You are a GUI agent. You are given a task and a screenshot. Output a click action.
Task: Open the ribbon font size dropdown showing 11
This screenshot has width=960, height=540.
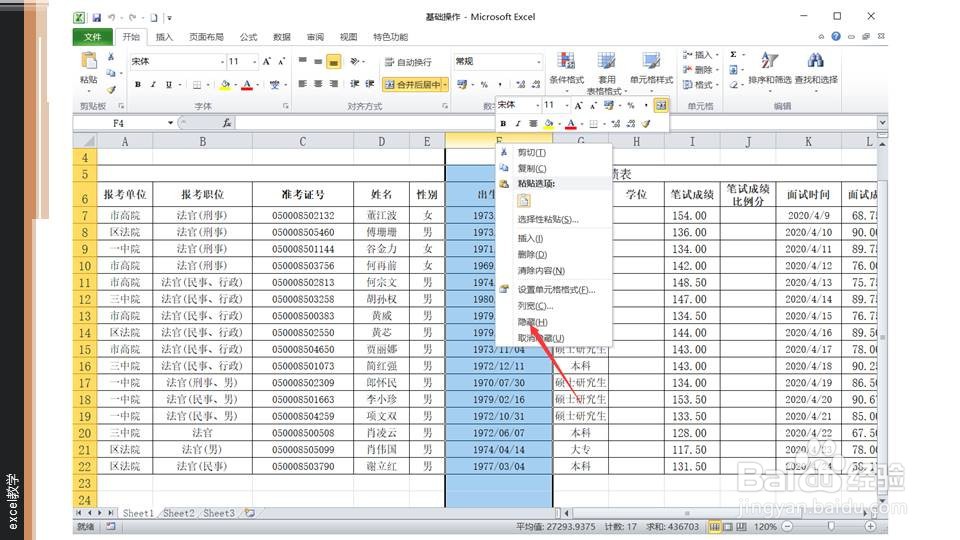254,62
